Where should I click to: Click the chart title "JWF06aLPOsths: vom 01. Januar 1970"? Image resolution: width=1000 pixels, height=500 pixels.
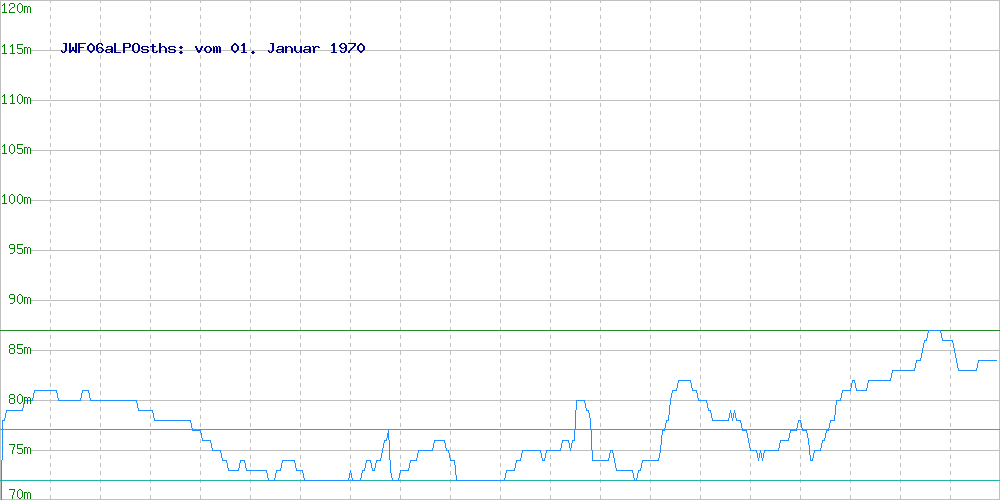pos(213,48)
